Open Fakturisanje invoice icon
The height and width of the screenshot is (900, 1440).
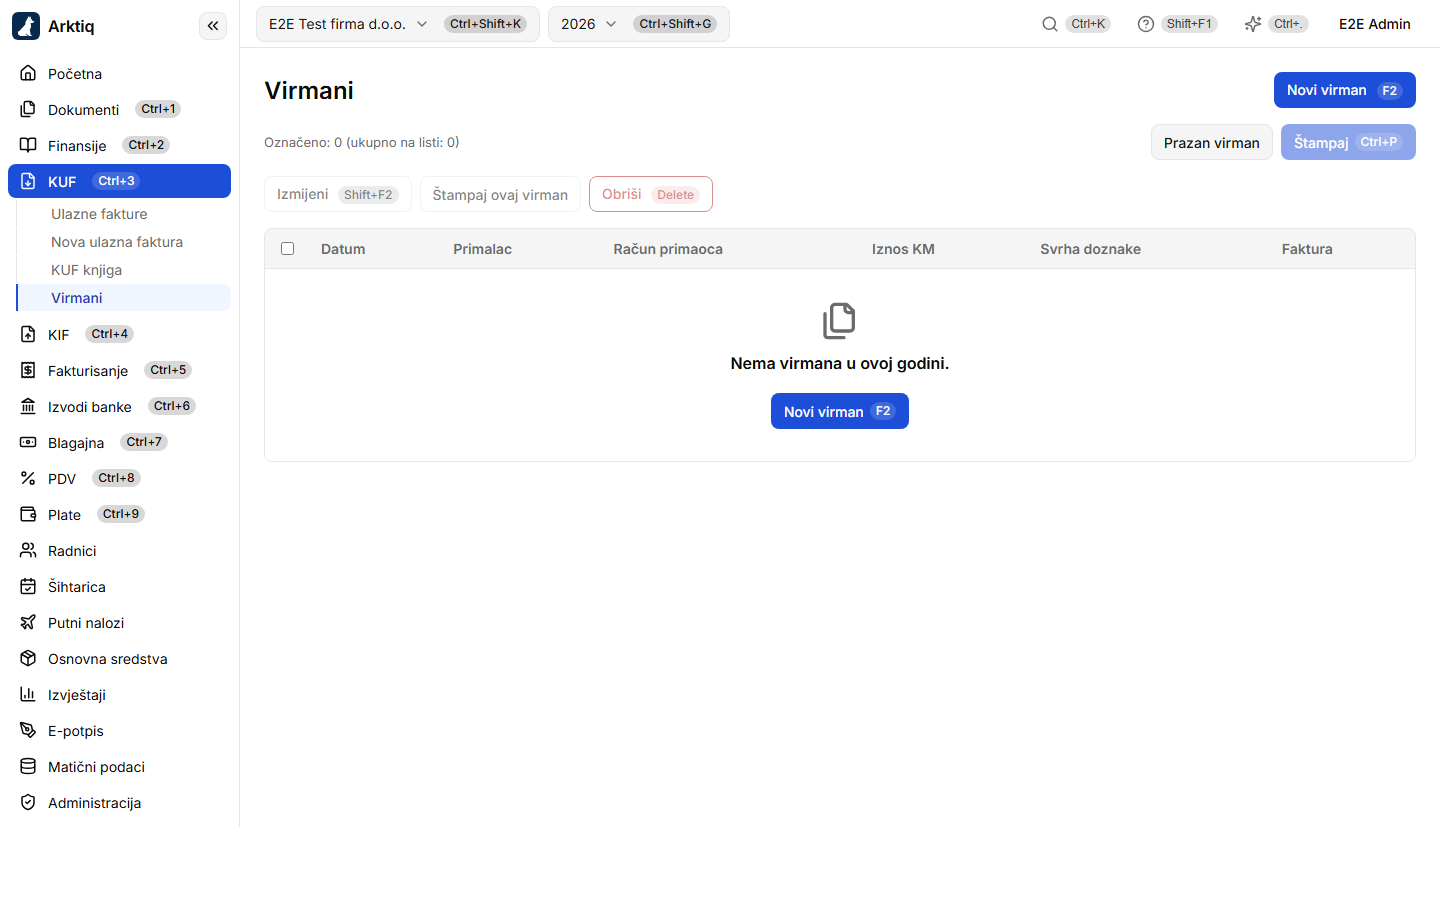pos(28,370)
